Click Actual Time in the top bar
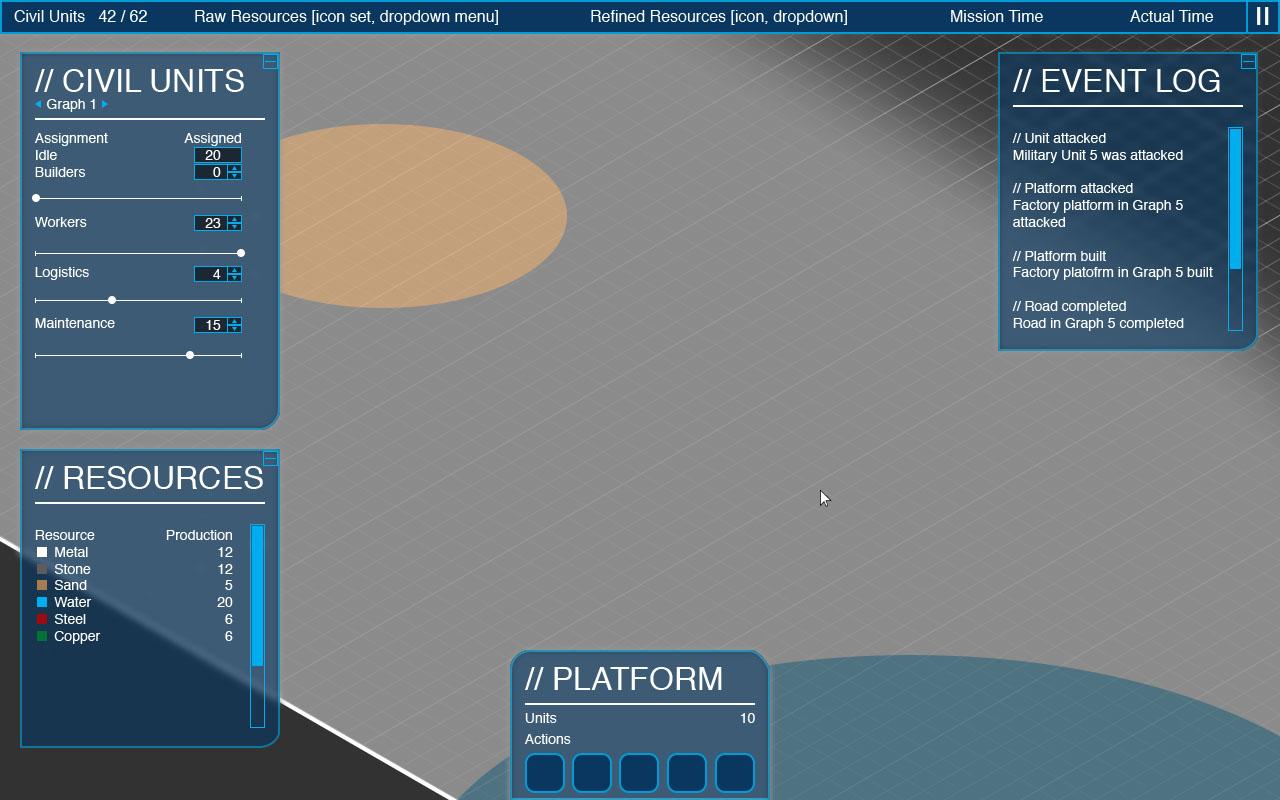This screenshot has height=800, width=1280. 1171,16
